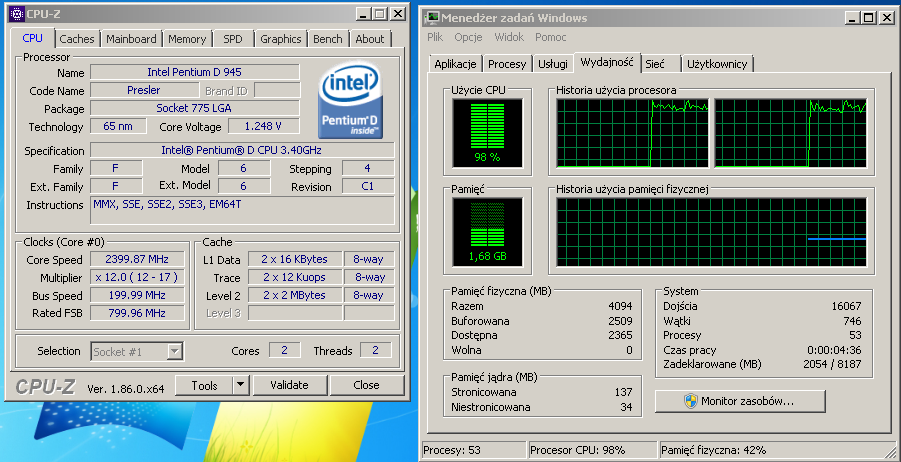This screenshot has width=901, height=462.
Task: Open the Użytkownicy tab
Action: (717, 64)
